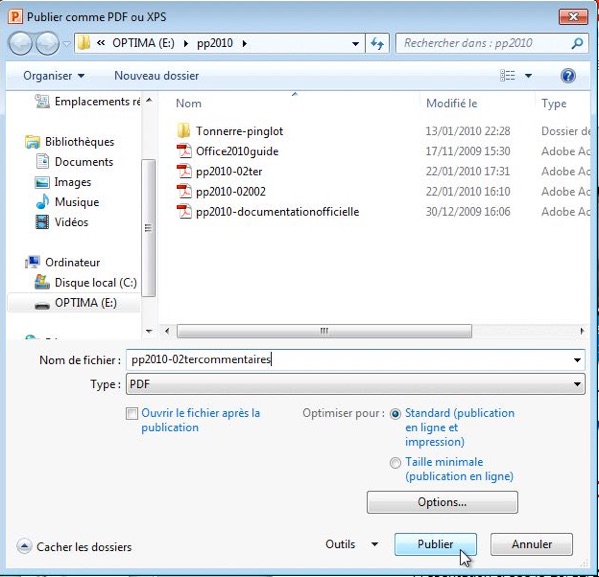Select Standard optimization radio button
This screenshot has width=599, height=577.
(x=395, y=414)
